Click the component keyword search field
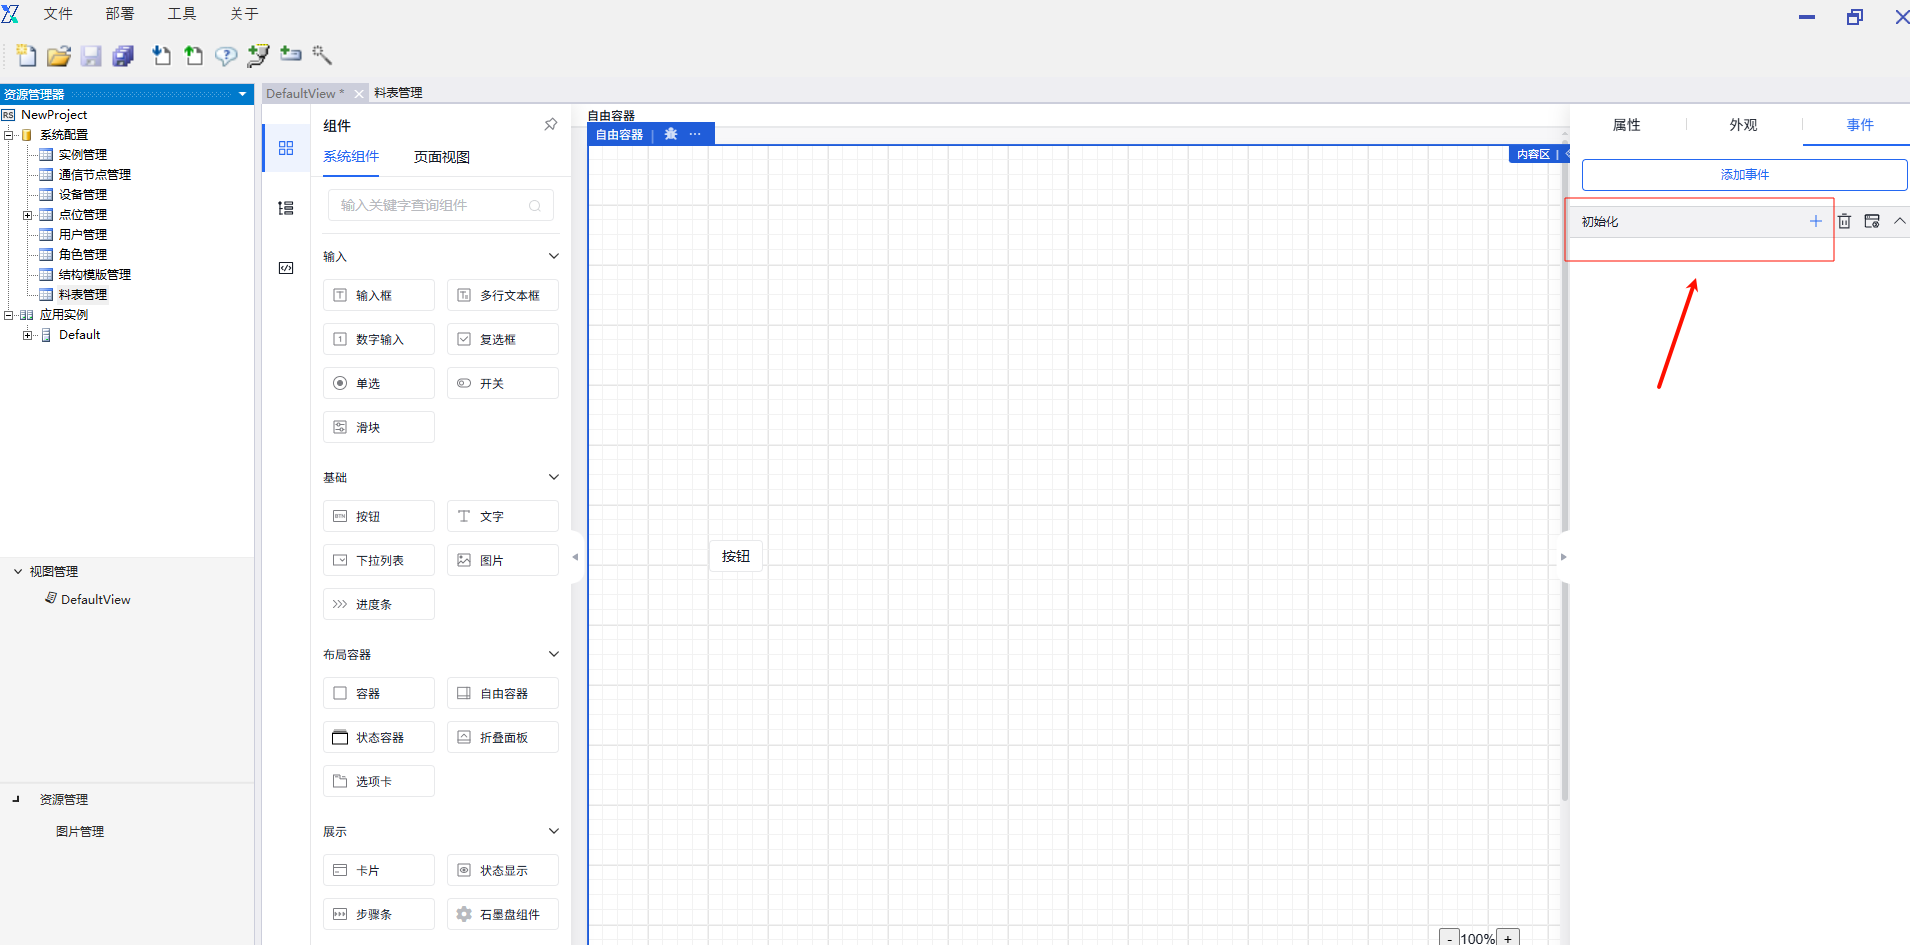This screenshot has height=945, width=1910. click(430, 205)
